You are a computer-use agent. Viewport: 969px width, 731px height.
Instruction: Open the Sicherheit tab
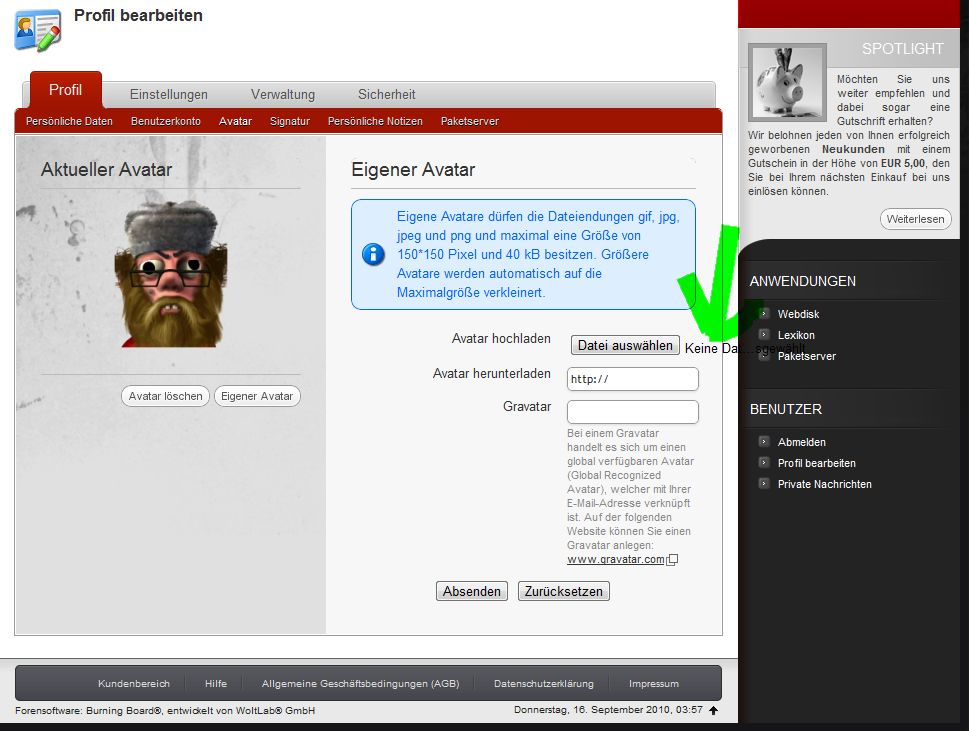tap(387, 94)
